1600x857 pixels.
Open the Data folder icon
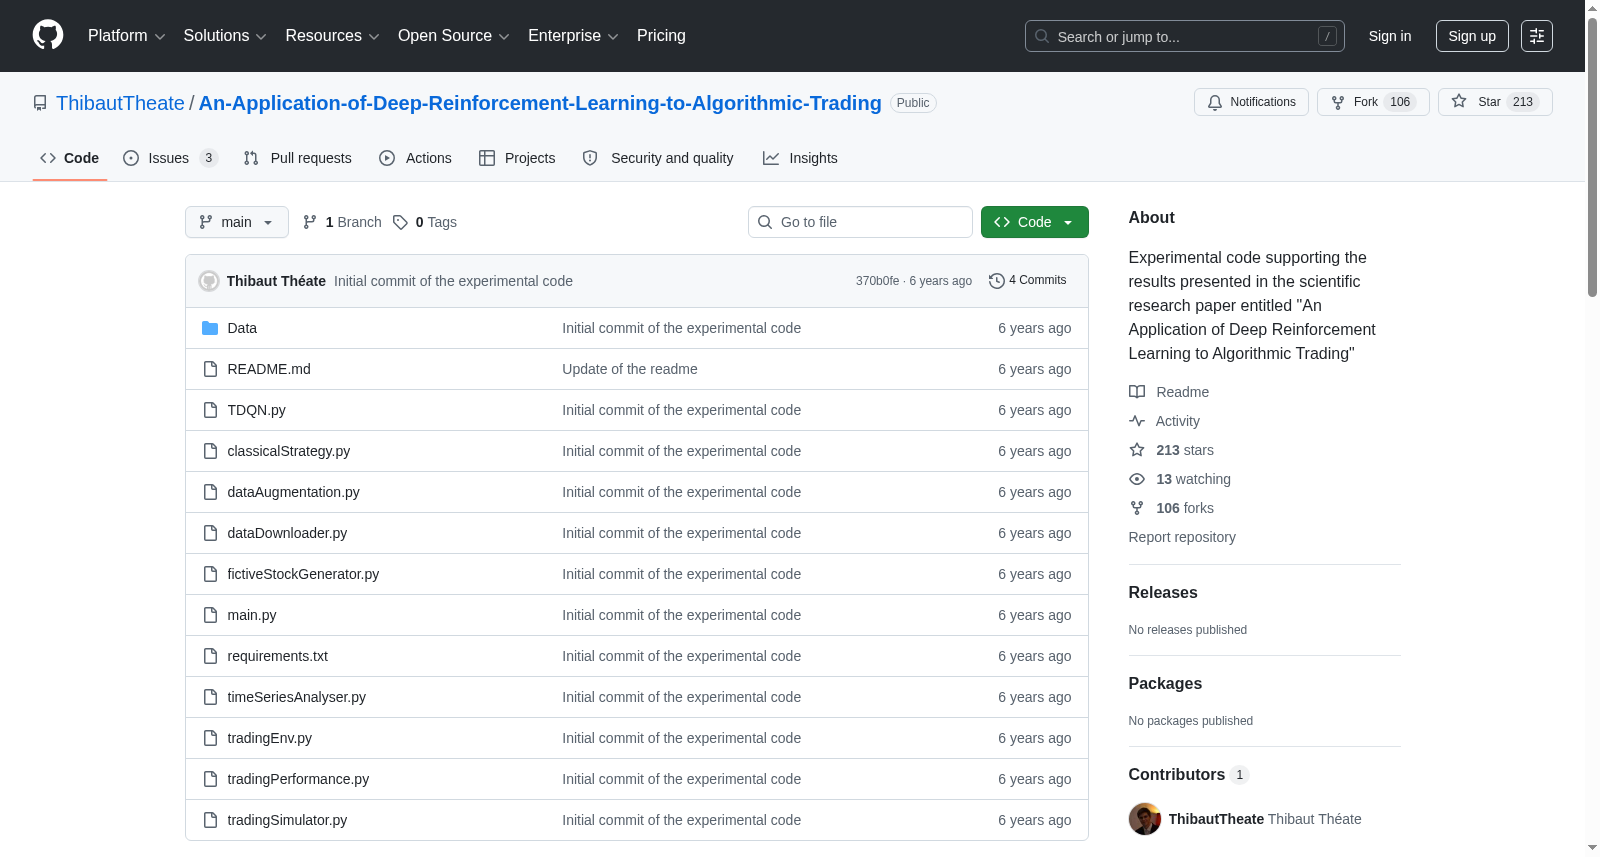pyautogui.click(x=210, y=328)
